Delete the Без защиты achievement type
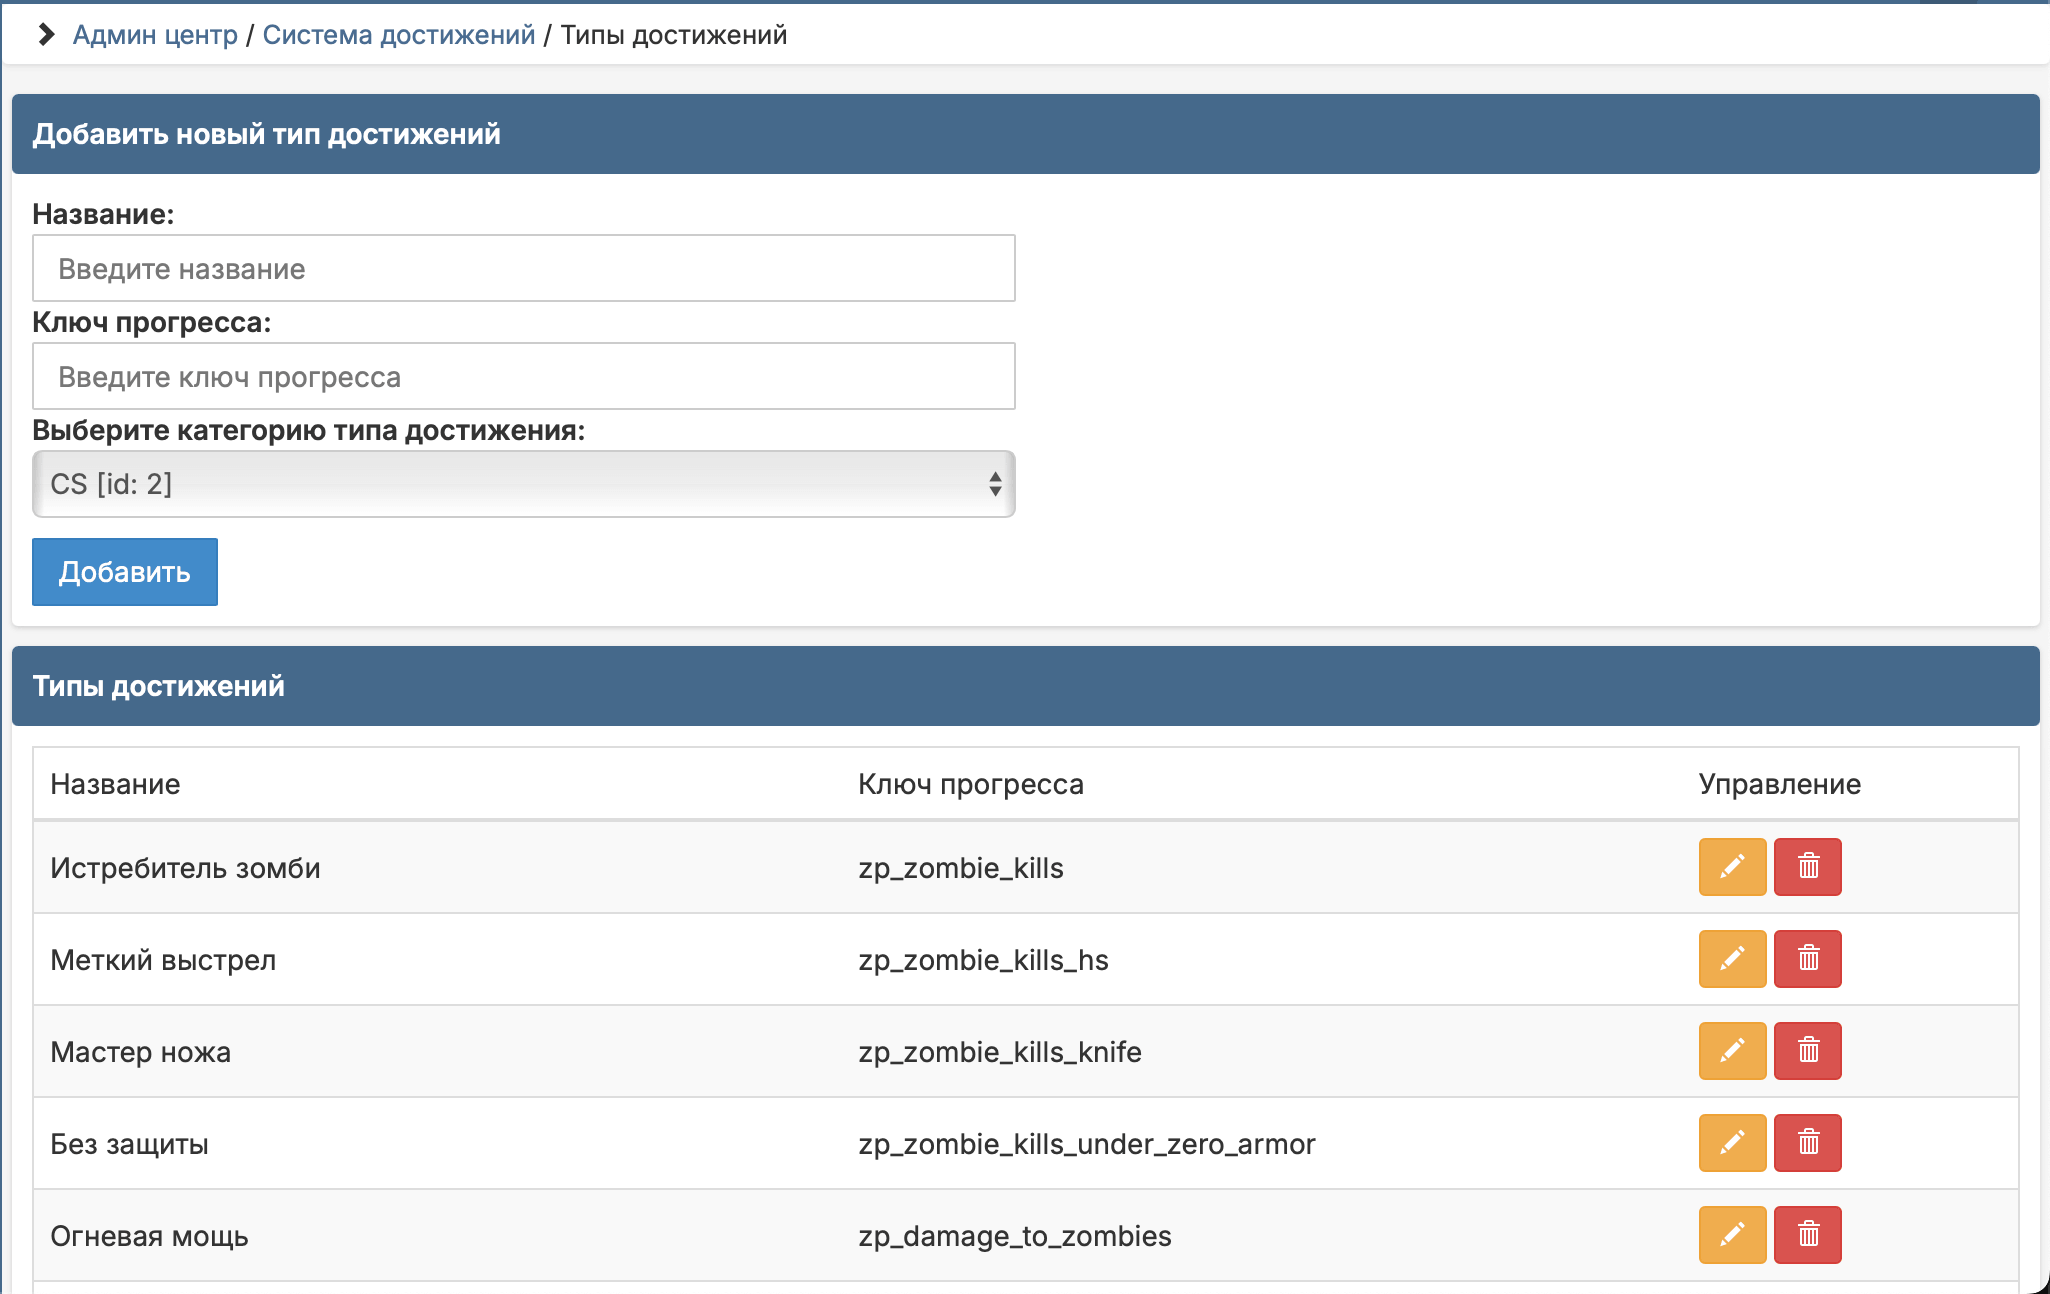The image size is (2050, 1294). pos(1807,1142)
